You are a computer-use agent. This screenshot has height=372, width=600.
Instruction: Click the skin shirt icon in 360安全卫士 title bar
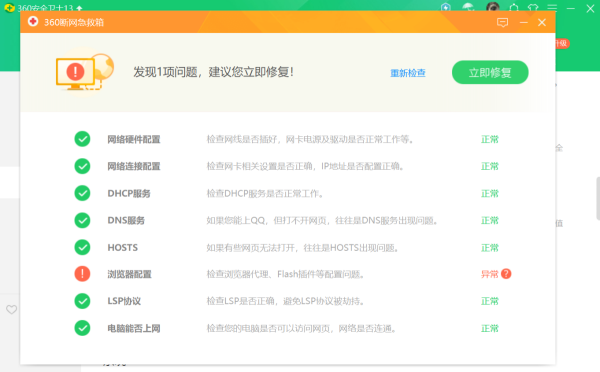(533, 8)
